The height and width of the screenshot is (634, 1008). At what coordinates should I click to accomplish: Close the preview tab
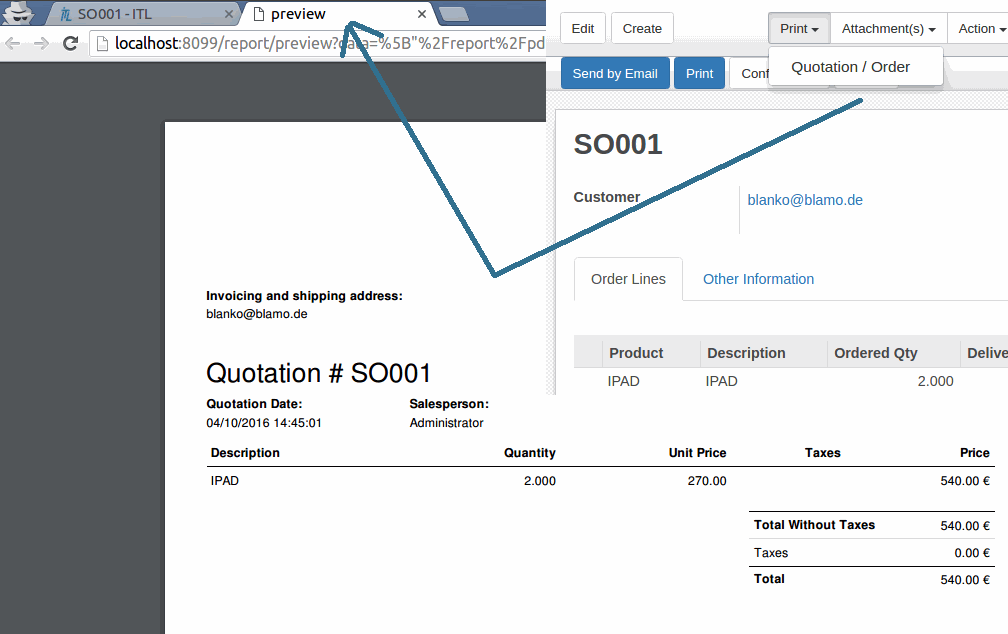click(x=422, y=15)
